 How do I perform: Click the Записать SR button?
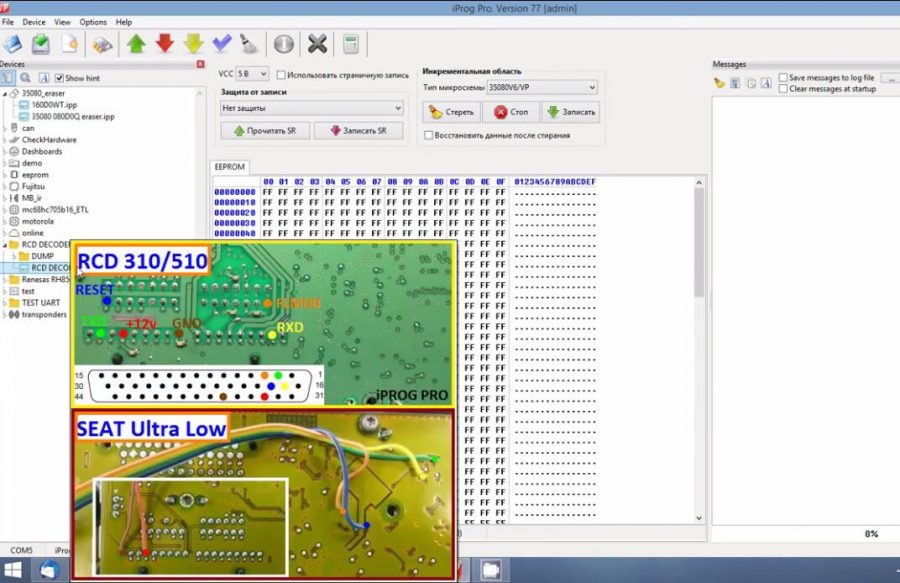click(x=359, y=131)
